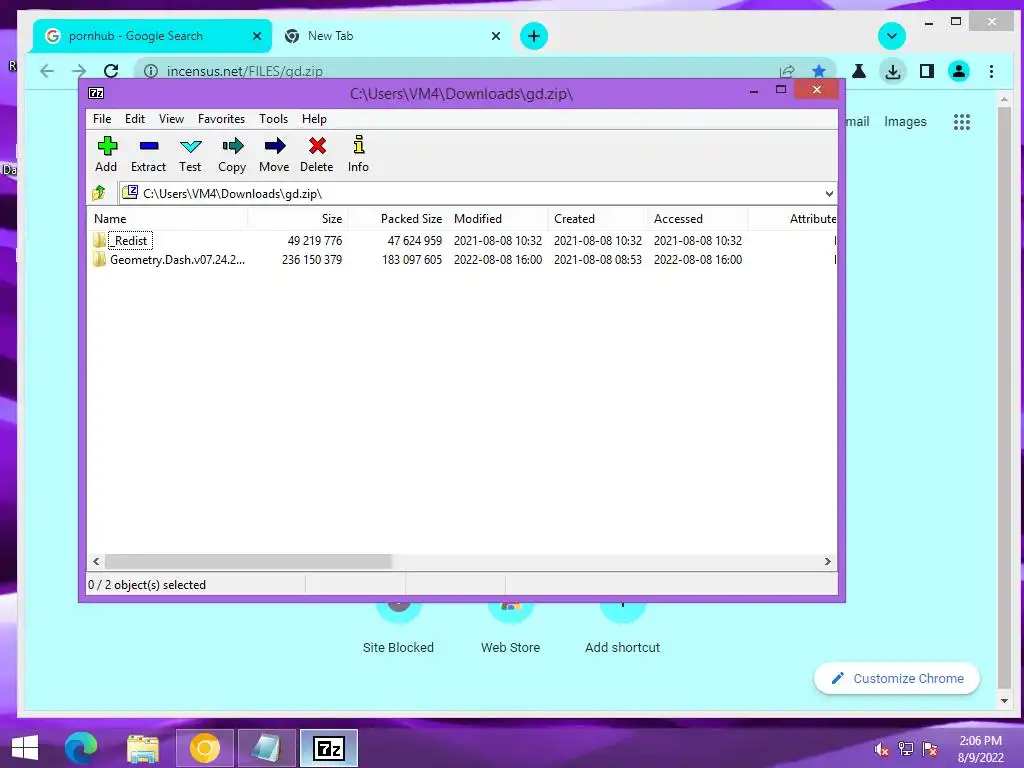Select the Geometry.Dash.v07.24.2... row name
Screen dimensions: 1024x768
pyautogui.click(x=178, y=260)
